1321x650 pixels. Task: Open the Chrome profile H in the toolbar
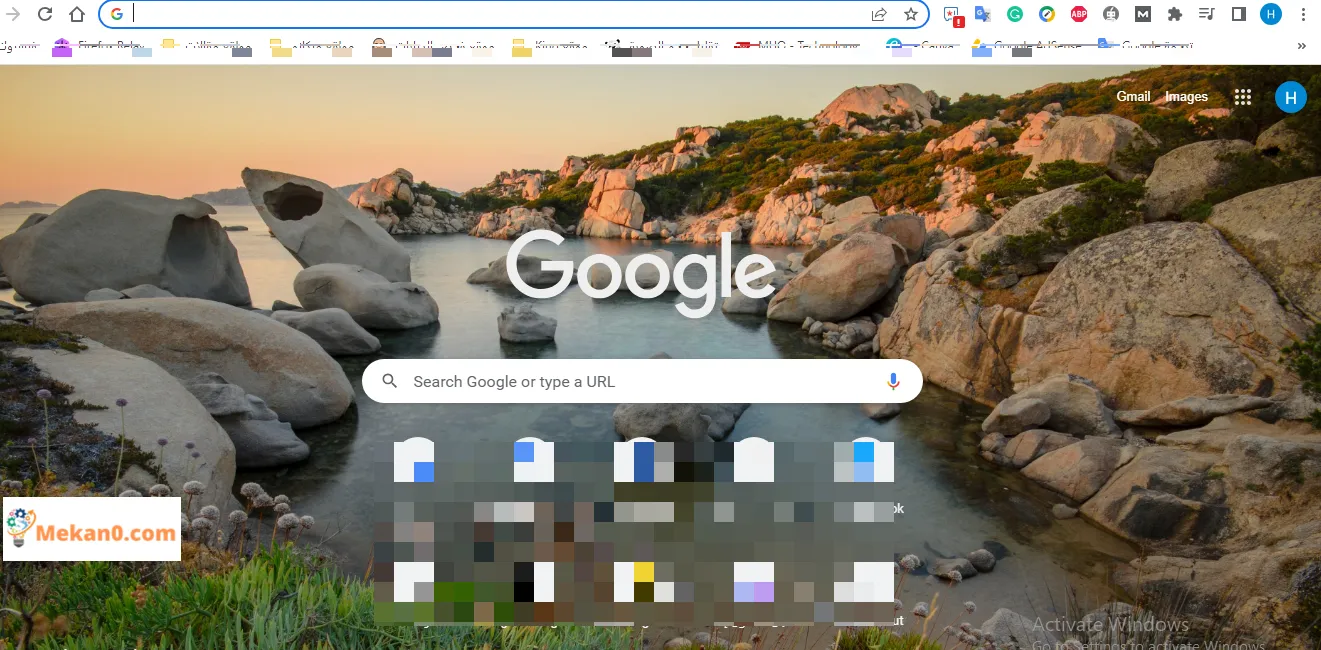click(1270, 14)
